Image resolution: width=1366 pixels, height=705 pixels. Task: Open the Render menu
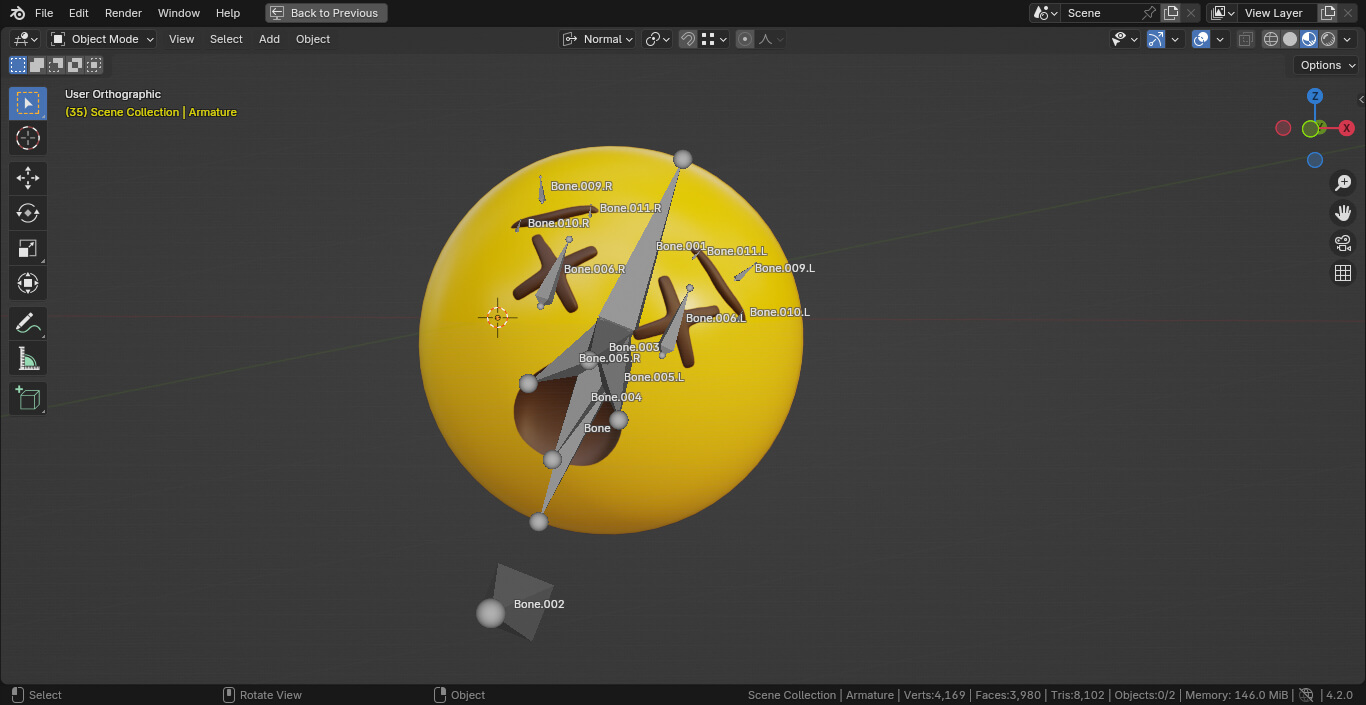(x=123, y=13)
